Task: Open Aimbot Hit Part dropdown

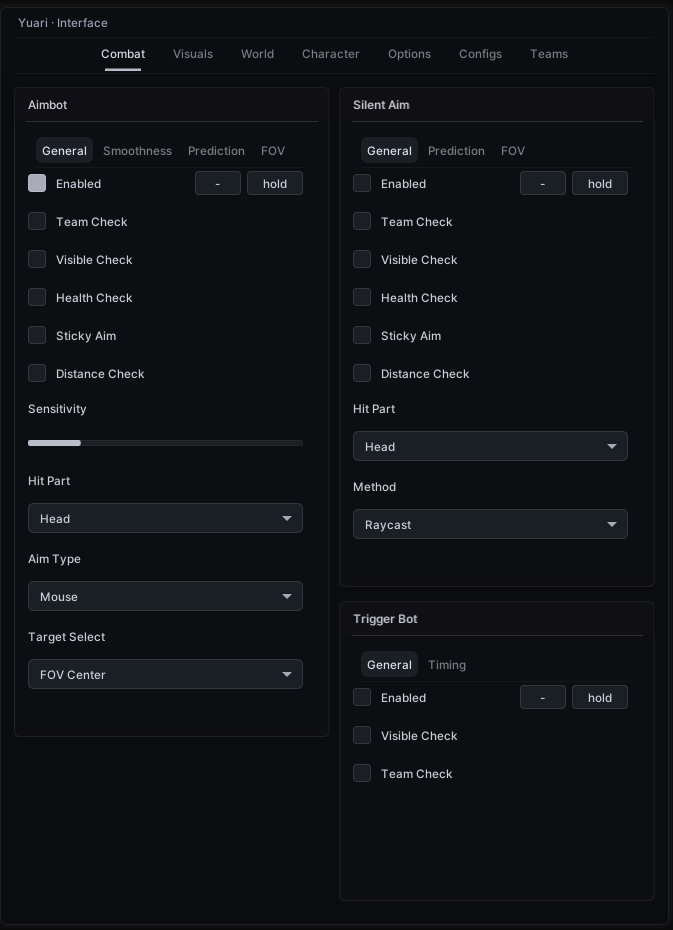Action: [165, 518]
